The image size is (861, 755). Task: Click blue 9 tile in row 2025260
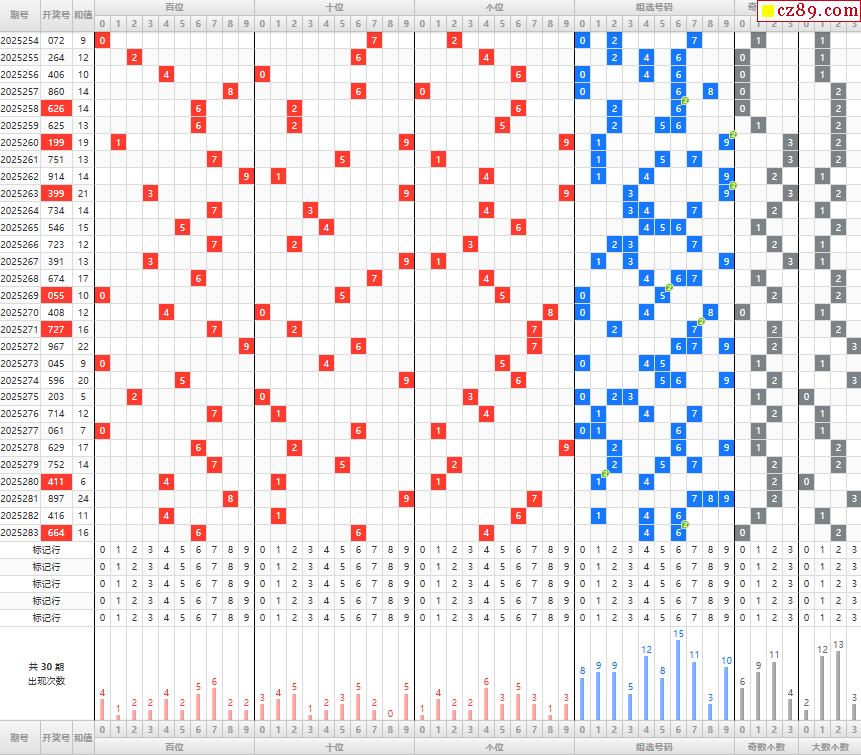click(x=726, y=142)
